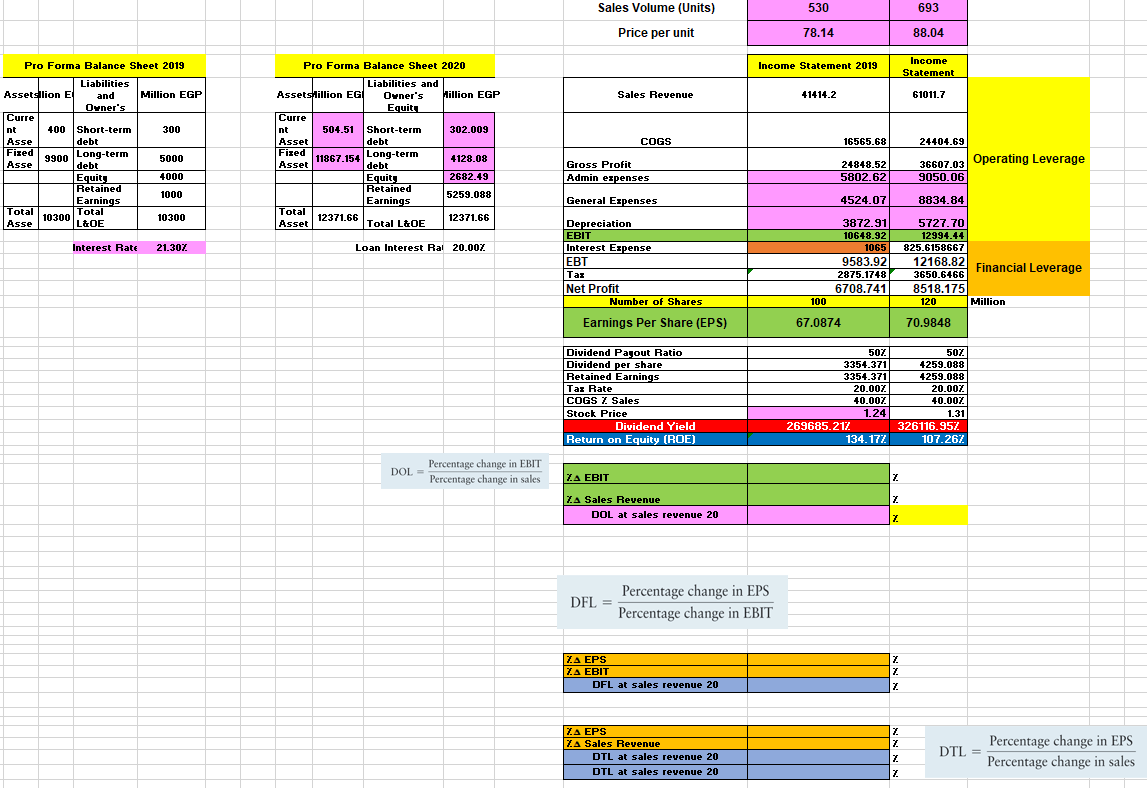The width and height of the screenshot is (1147, 788).
Task: Select 2020 Equity value 2682.49
Action: coord(469,177)
